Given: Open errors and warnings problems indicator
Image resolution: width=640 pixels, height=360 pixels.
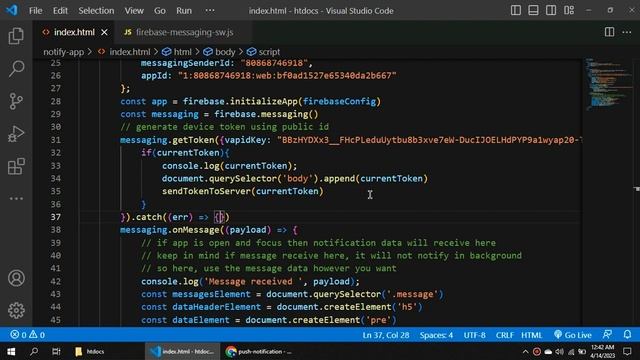Looking at the screenshot, I should click(28, 335).
